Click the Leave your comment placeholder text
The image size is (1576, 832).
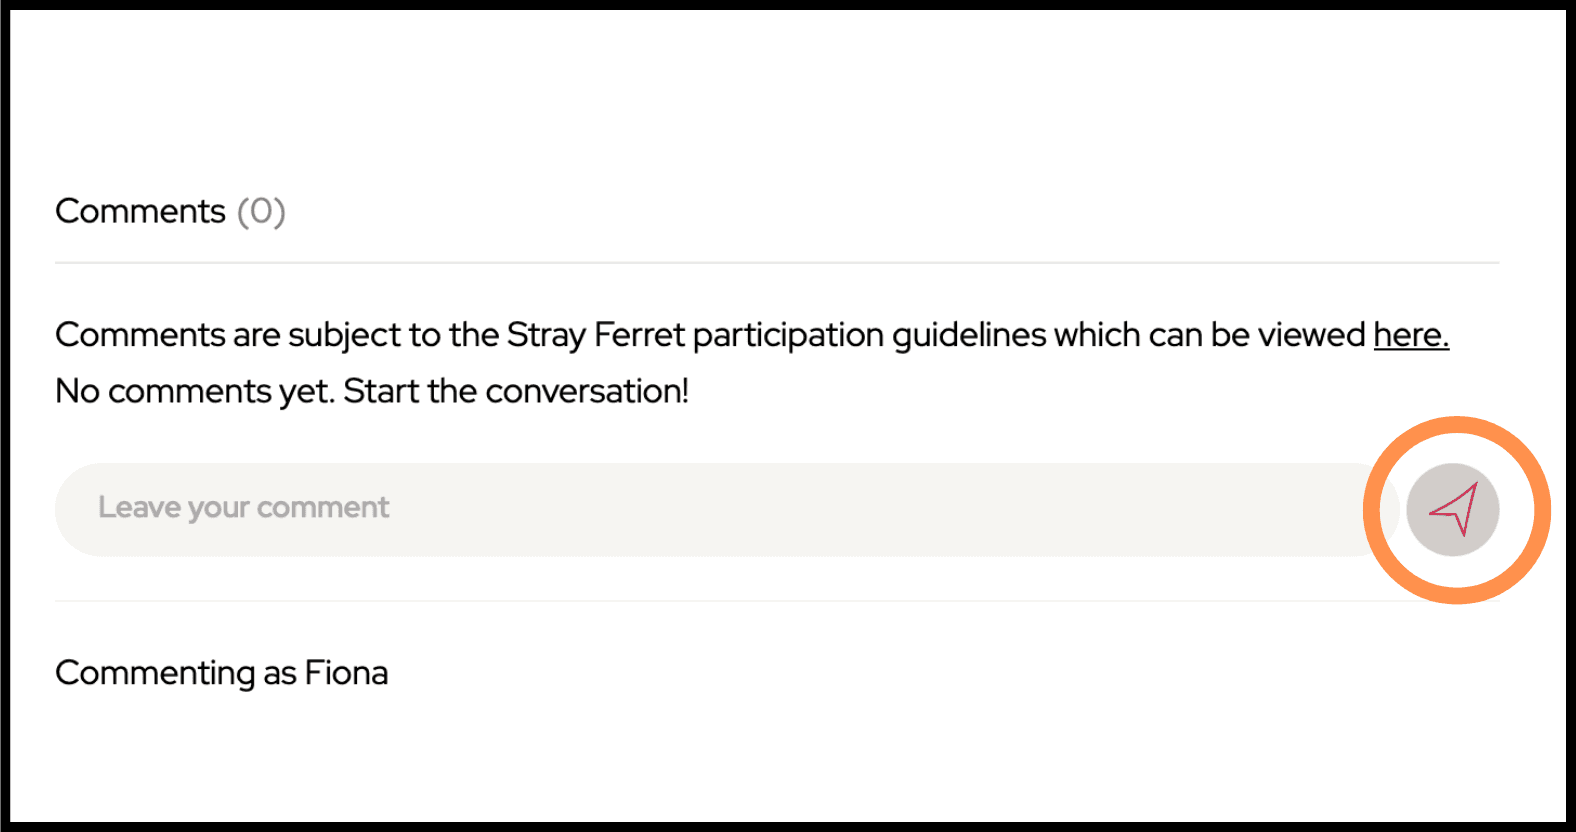click(x=243, y=508)
